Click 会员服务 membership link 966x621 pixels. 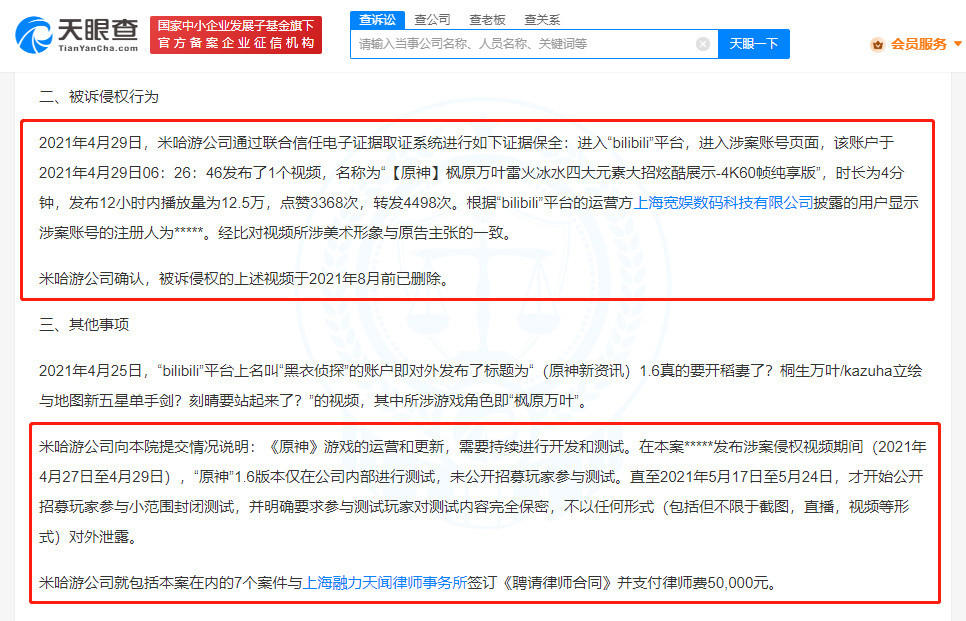pyautogui.click(x=918, y=44)
